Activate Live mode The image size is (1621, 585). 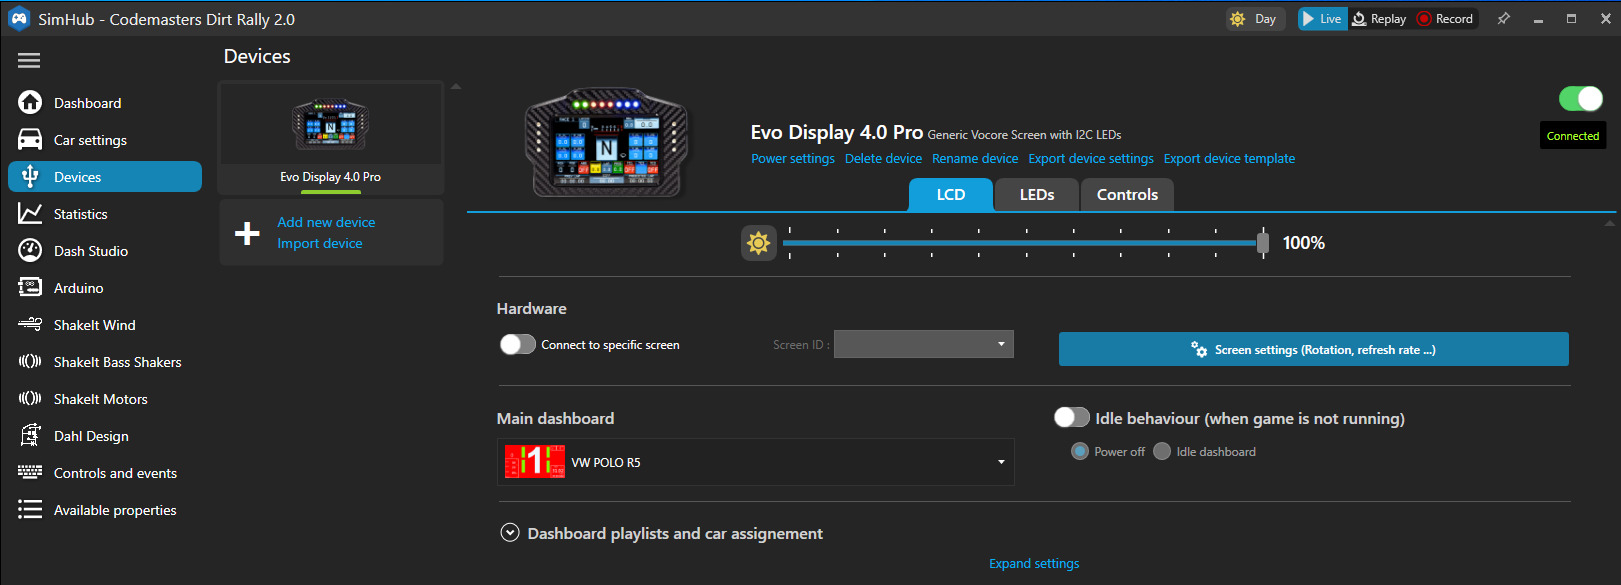(1322, 19)
